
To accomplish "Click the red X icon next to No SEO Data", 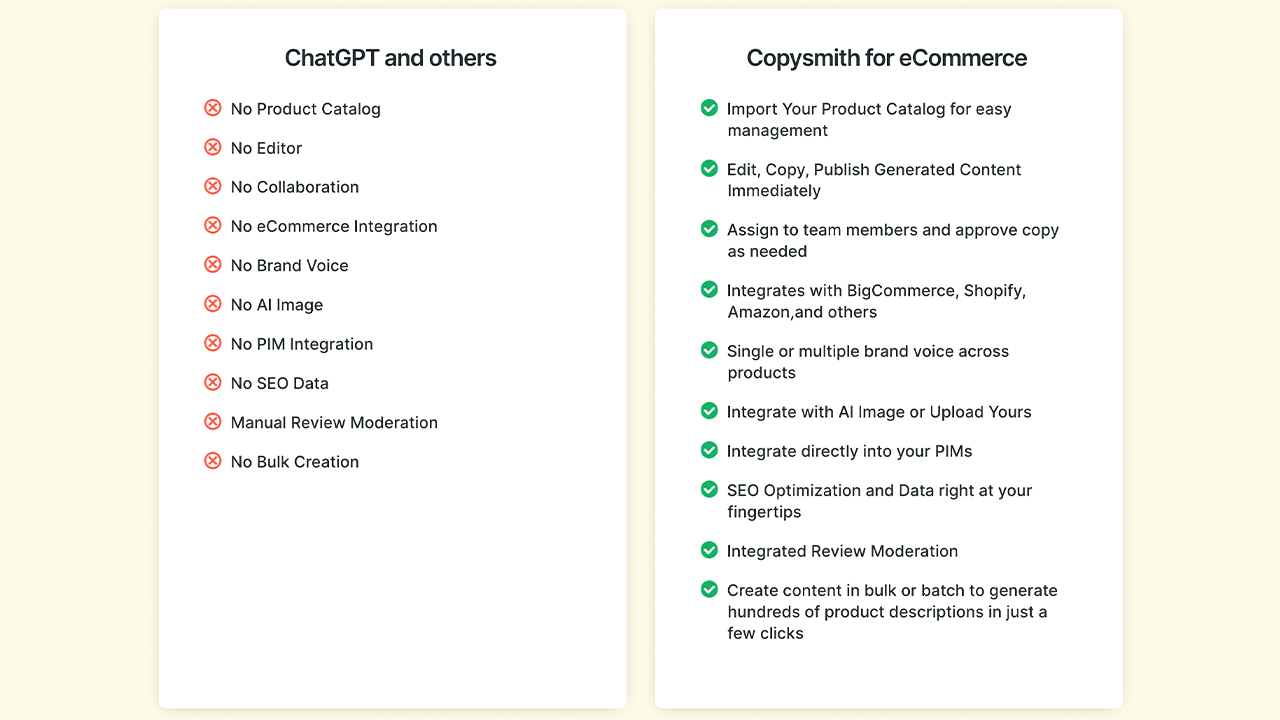I will 212,382.
